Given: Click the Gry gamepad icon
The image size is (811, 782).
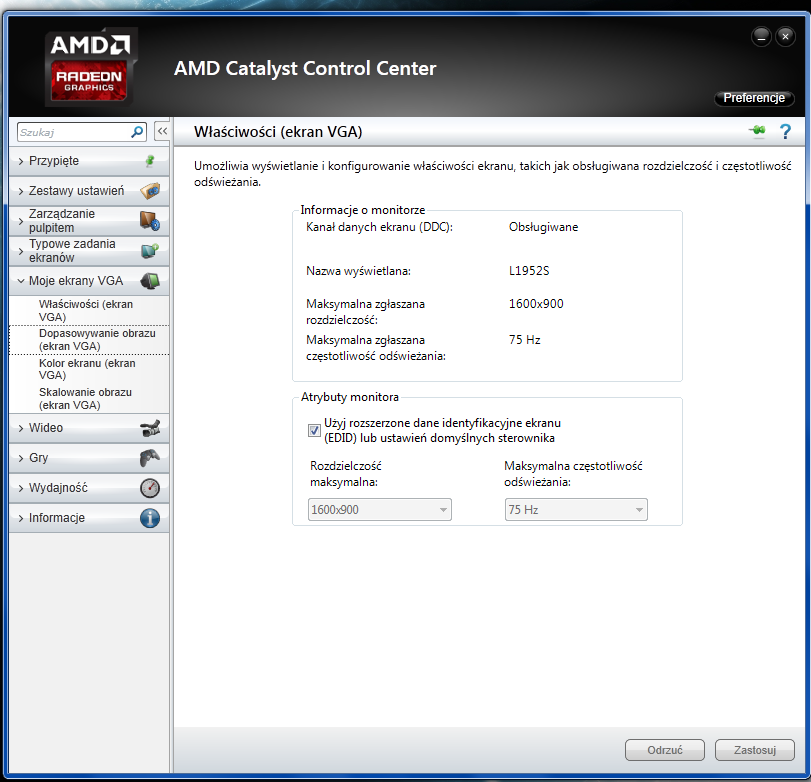Looking at the screenshot, I should coord(150,458).
